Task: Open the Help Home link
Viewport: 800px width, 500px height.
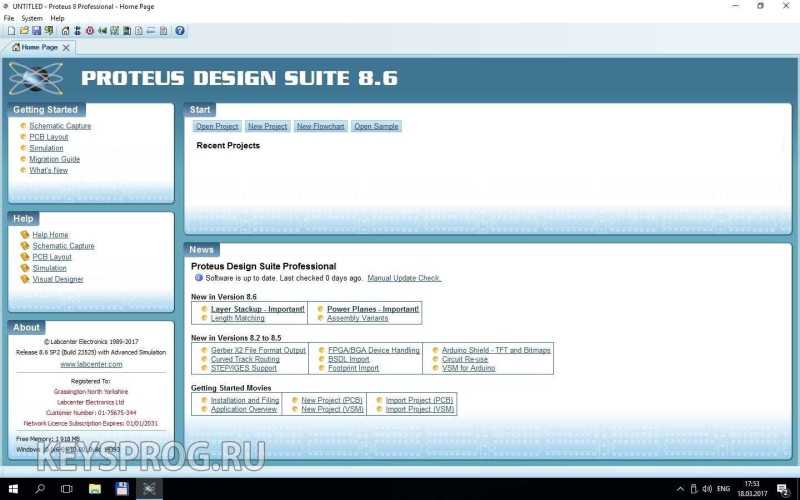Action: pos(51,235)
